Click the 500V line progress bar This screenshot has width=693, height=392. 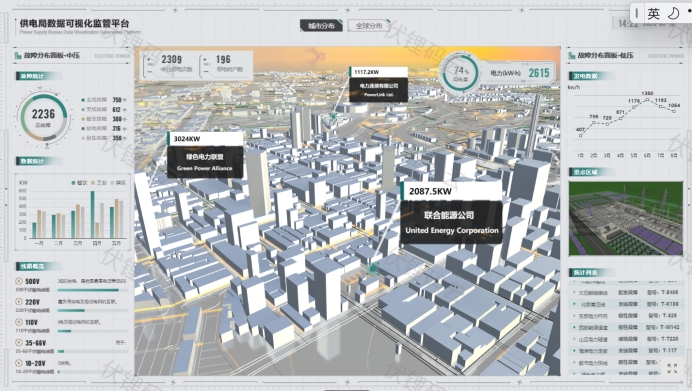tap(92, 290)
